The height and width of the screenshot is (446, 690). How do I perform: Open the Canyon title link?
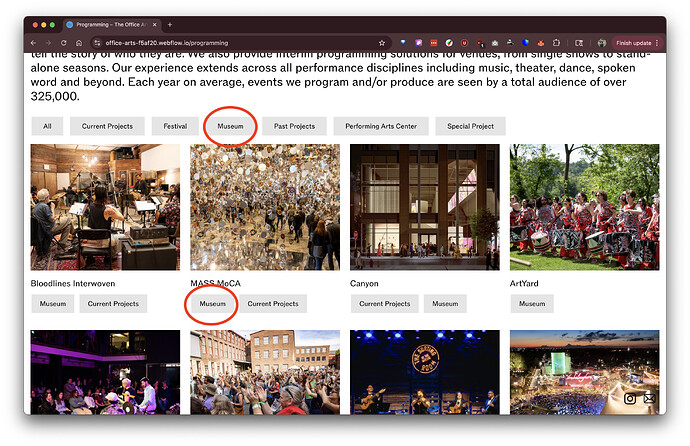[x=364, y=284]
